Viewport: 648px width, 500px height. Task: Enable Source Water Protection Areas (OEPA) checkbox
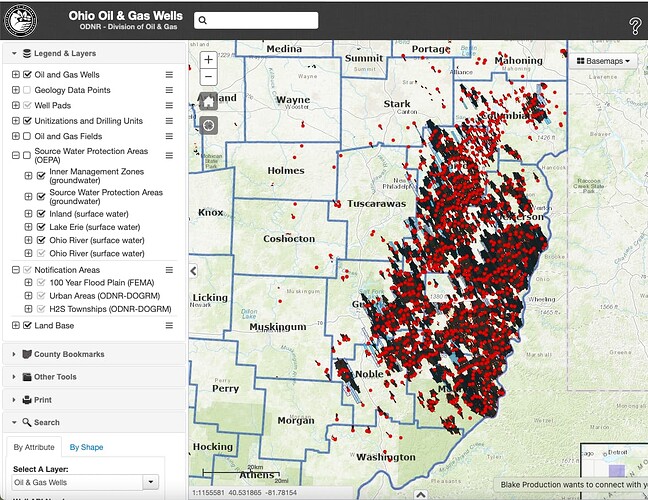(x=27, y=155)
